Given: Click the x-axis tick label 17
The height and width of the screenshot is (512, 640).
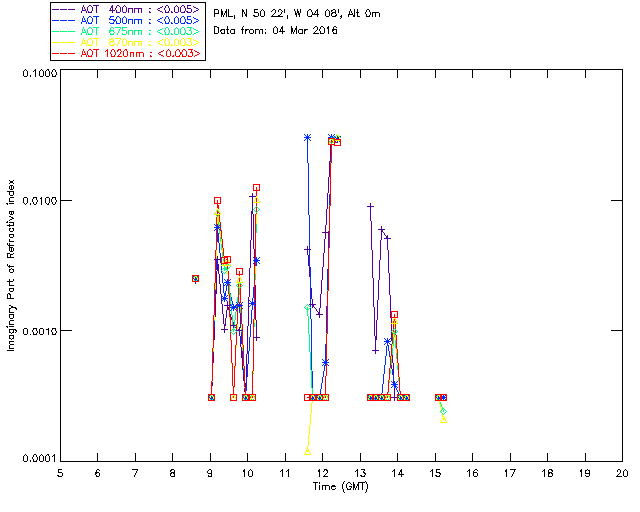Looking at the screenshot, I should coord(510,473).
